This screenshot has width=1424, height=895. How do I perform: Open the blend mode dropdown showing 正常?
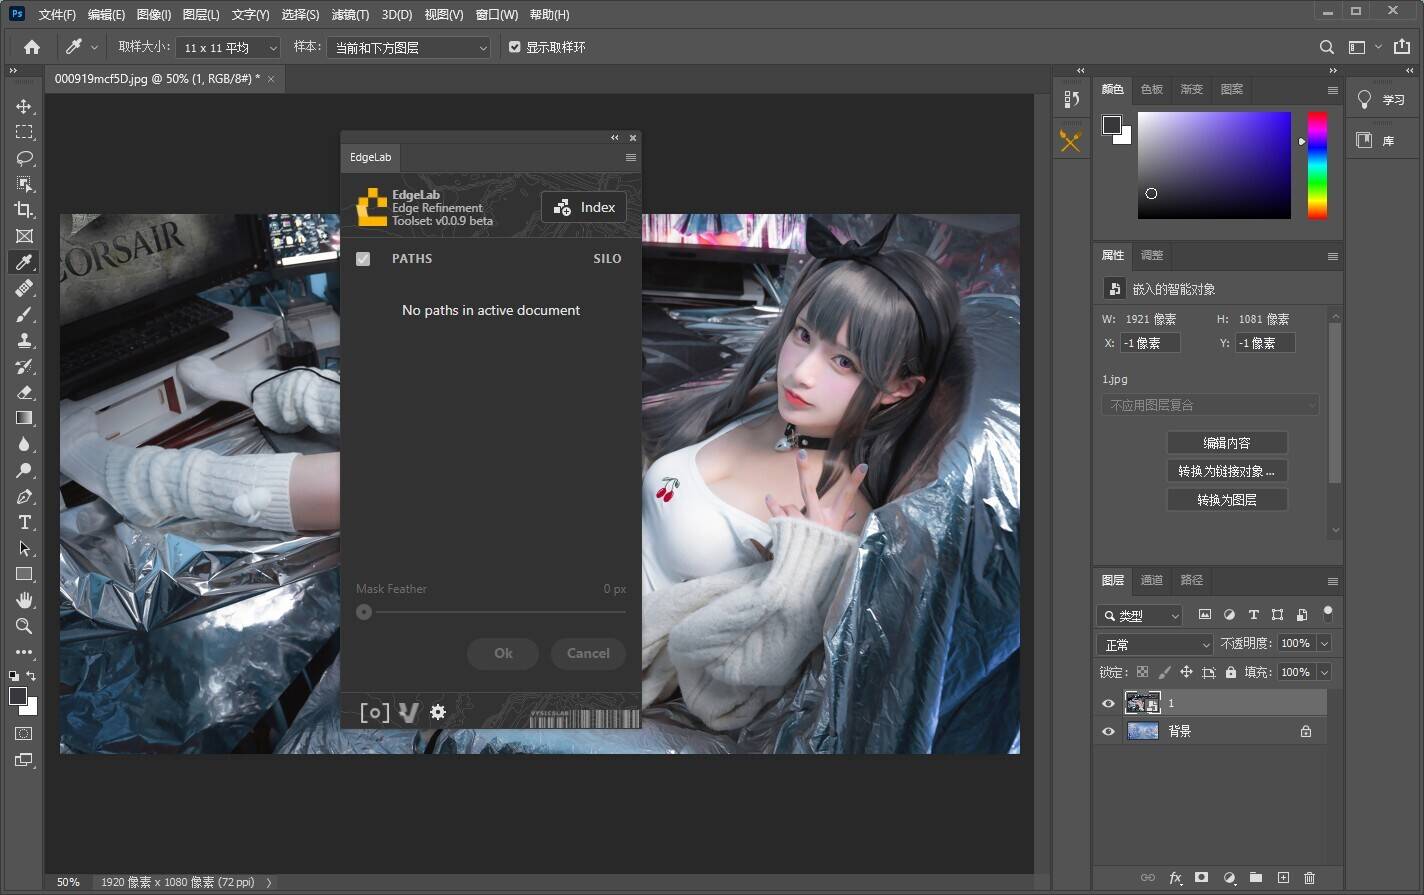1154,644
